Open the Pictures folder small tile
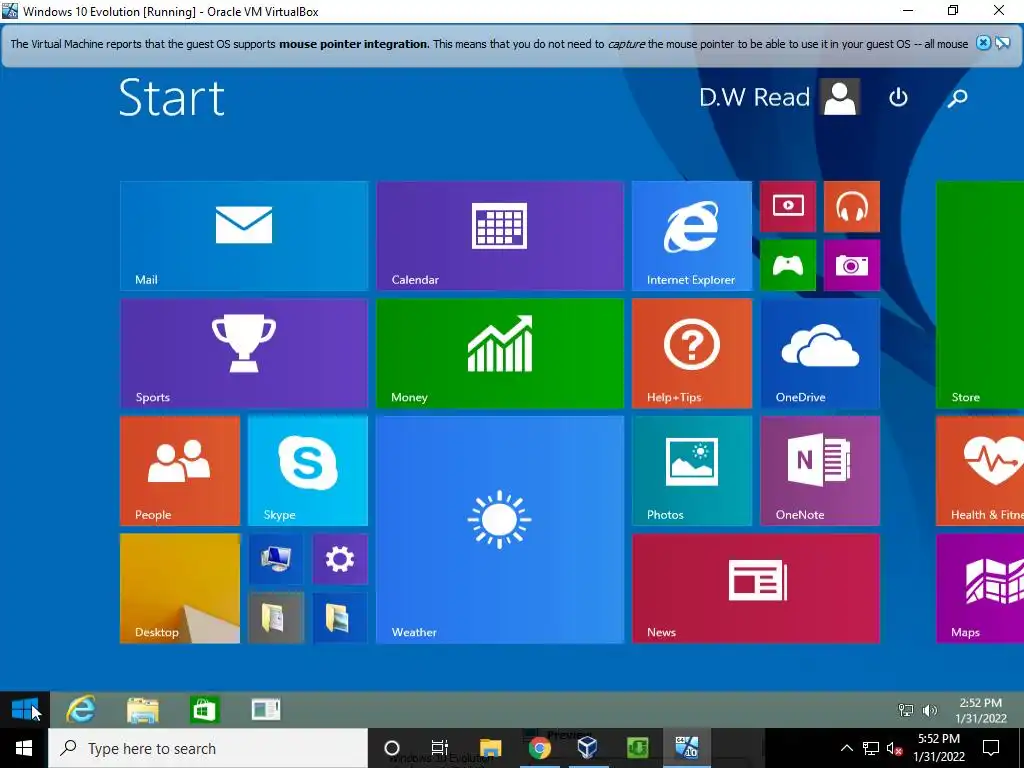1024x768 pixels. (x=340, y=618)
